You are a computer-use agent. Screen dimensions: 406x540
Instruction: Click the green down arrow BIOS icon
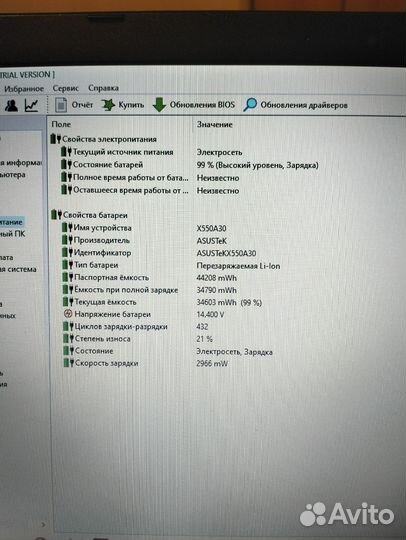(x=159, y=105)
